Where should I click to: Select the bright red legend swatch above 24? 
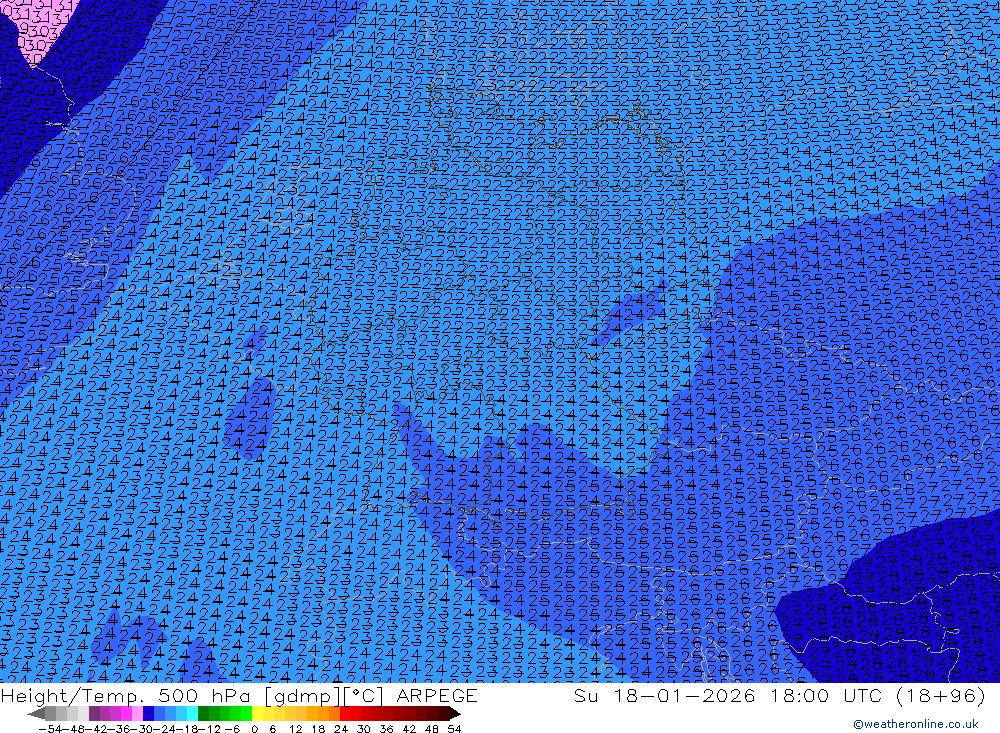(x=345, y=714)
